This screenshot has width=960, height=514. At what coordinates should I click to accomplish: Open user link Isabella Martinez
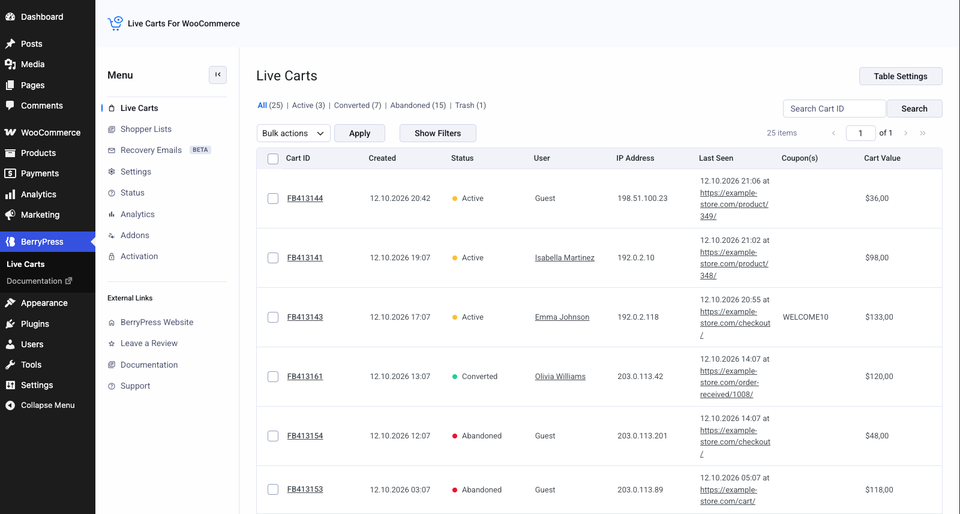[x=564, y=258]
